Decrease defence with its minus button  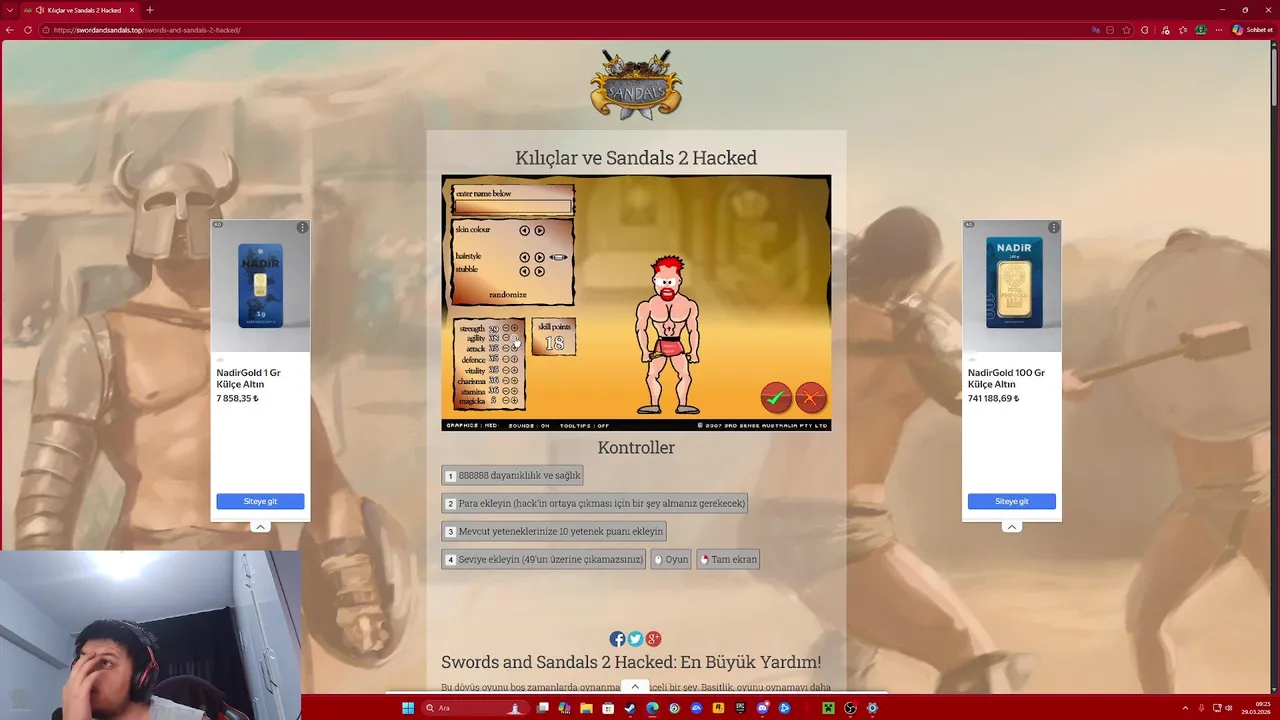506,360
